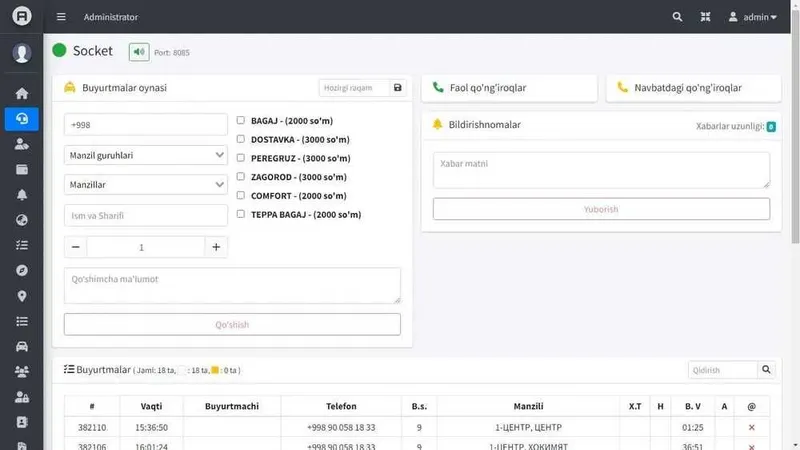Click the Buyurtmalar oynasi taxi icon
The width and height of the screenshot is (800, 450).
[70, 87]
